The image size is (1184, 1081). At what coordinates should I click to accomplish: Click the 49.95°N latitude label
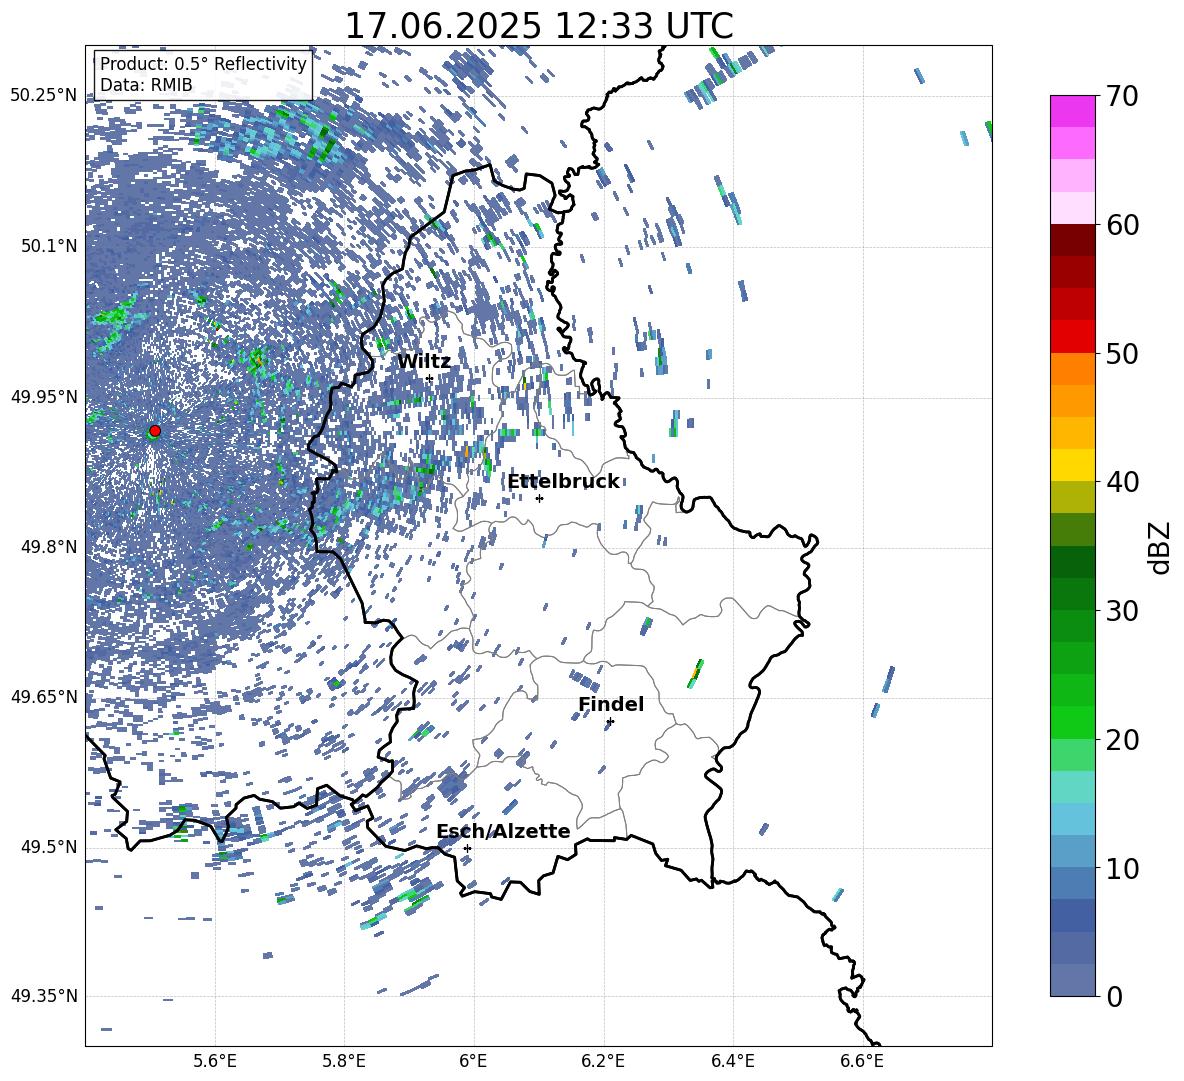44,396
